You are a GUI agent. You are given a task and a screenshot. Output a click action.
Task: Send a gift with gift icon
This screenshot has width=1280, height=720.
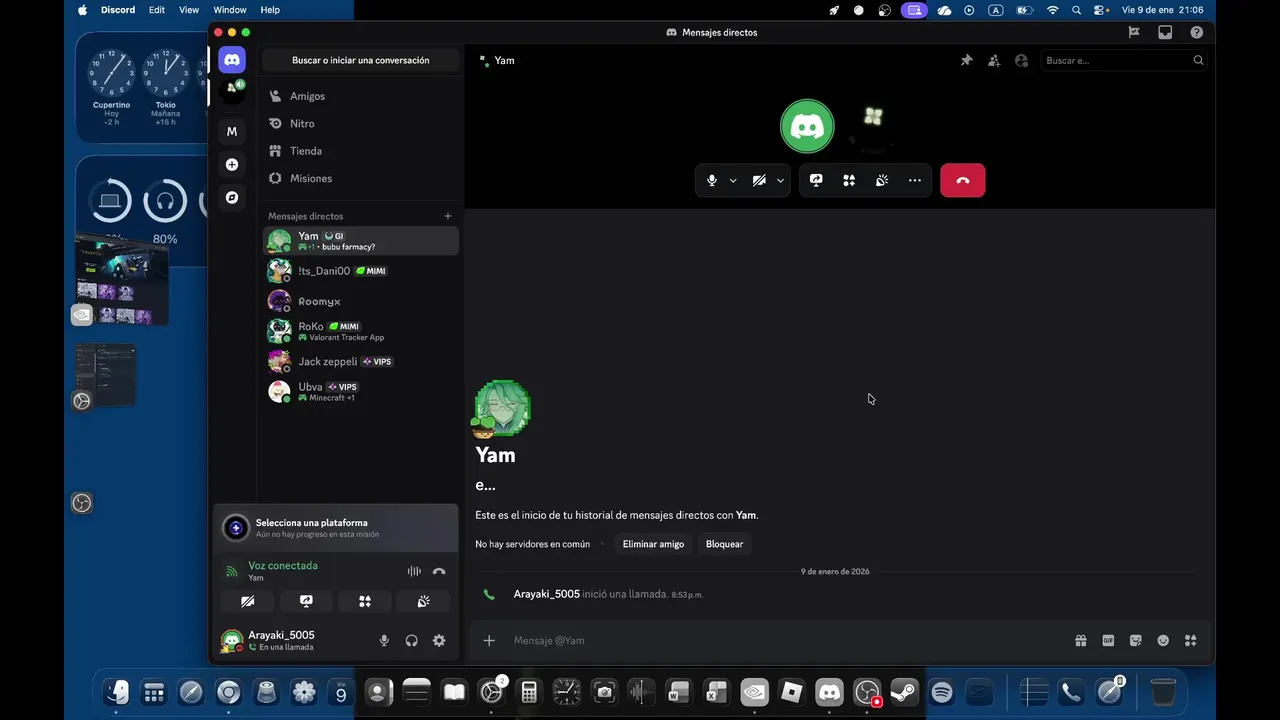click(1081, 641)
